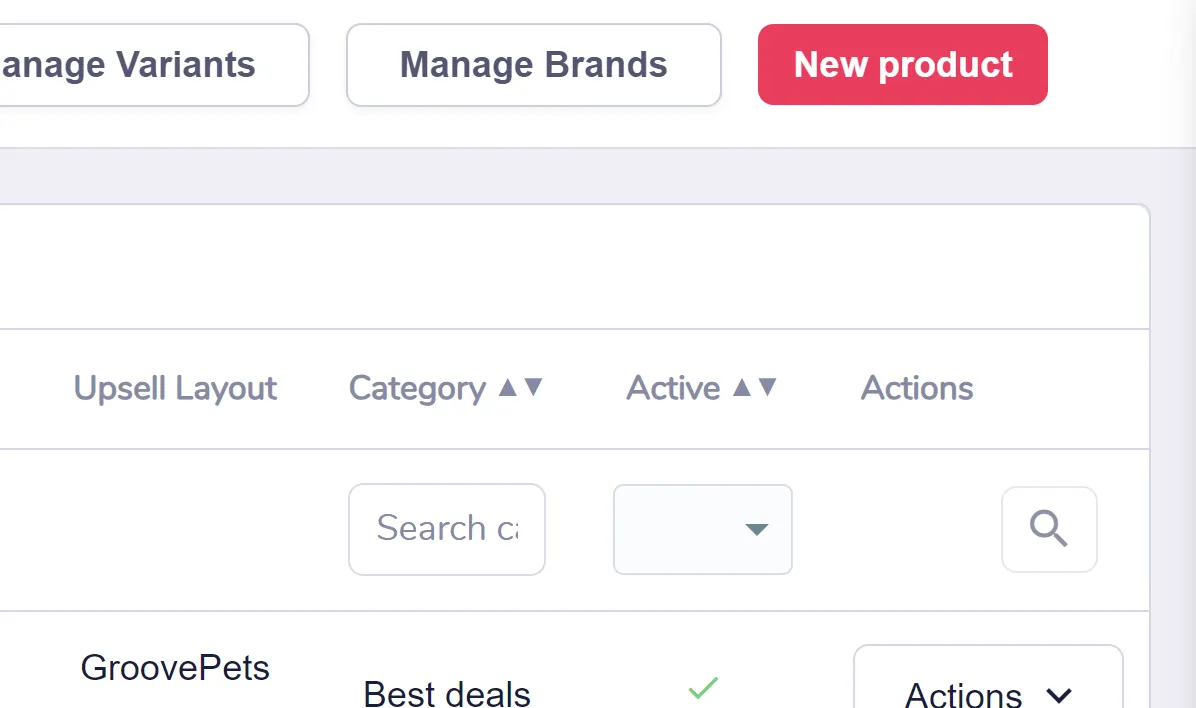1196x708 pixels.
Task: Focus the Search category input field
Action: [x=447, y=529]
